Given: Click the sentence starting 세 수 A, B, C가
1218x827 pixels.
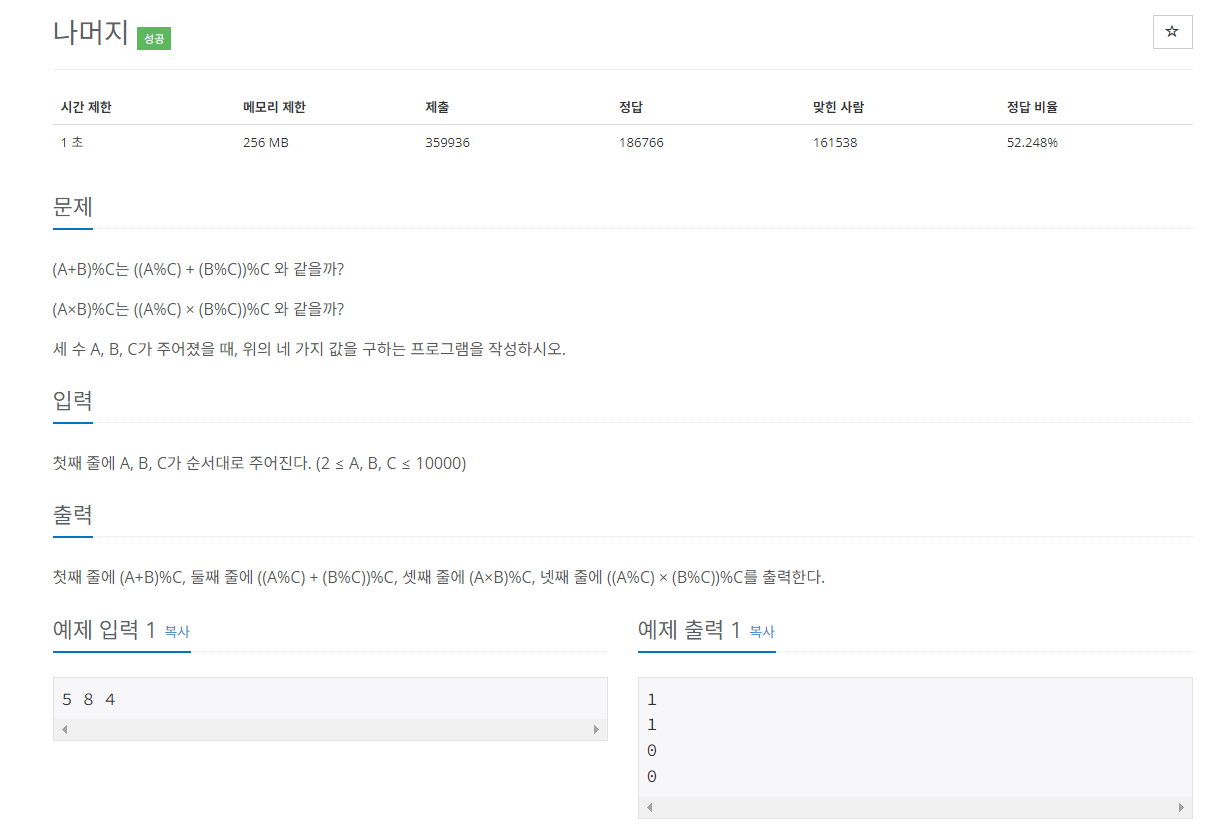Looking at the screenshot, I should click(309, 349).
